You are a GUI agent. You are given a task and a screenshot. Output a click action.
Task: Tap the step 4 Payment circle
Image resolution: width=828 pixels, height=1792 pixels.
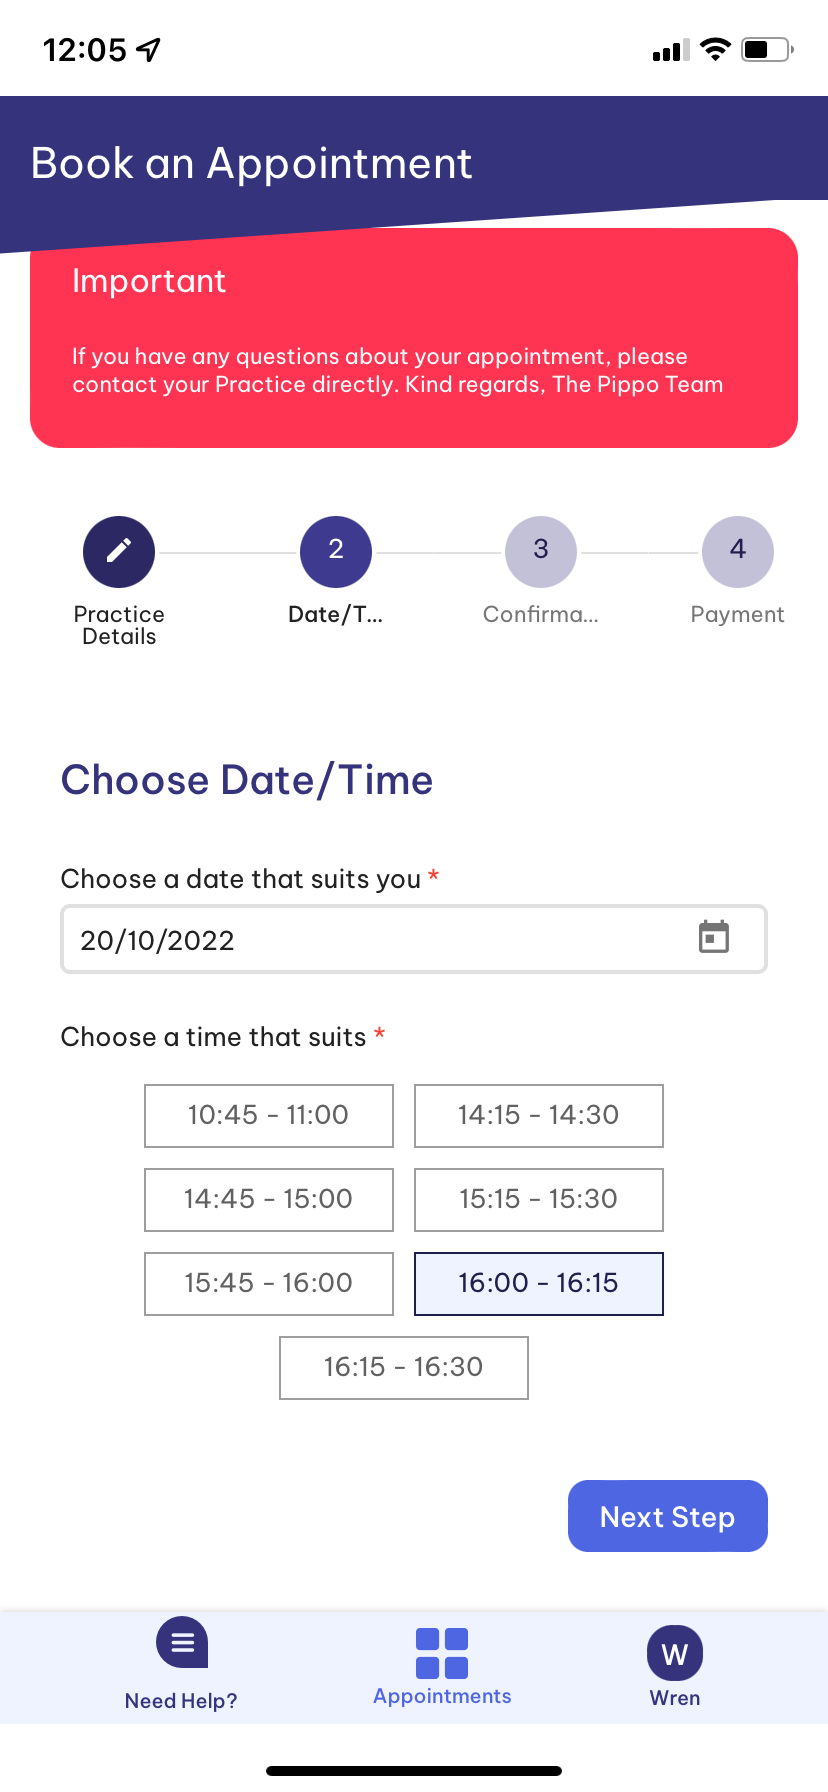(738, 551)
